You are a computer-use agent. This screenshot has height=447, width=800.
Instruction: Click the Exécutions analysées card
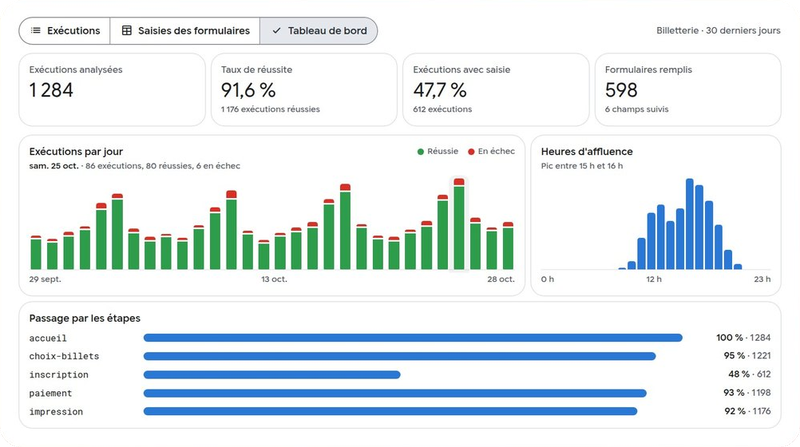tap(112, 89)
